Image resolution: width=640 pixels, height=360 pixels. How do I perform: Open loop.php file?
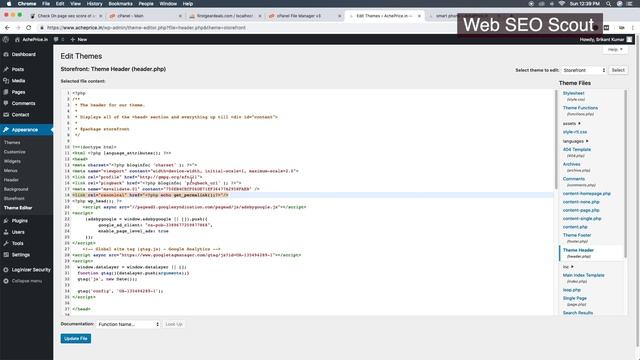(571, 290)
